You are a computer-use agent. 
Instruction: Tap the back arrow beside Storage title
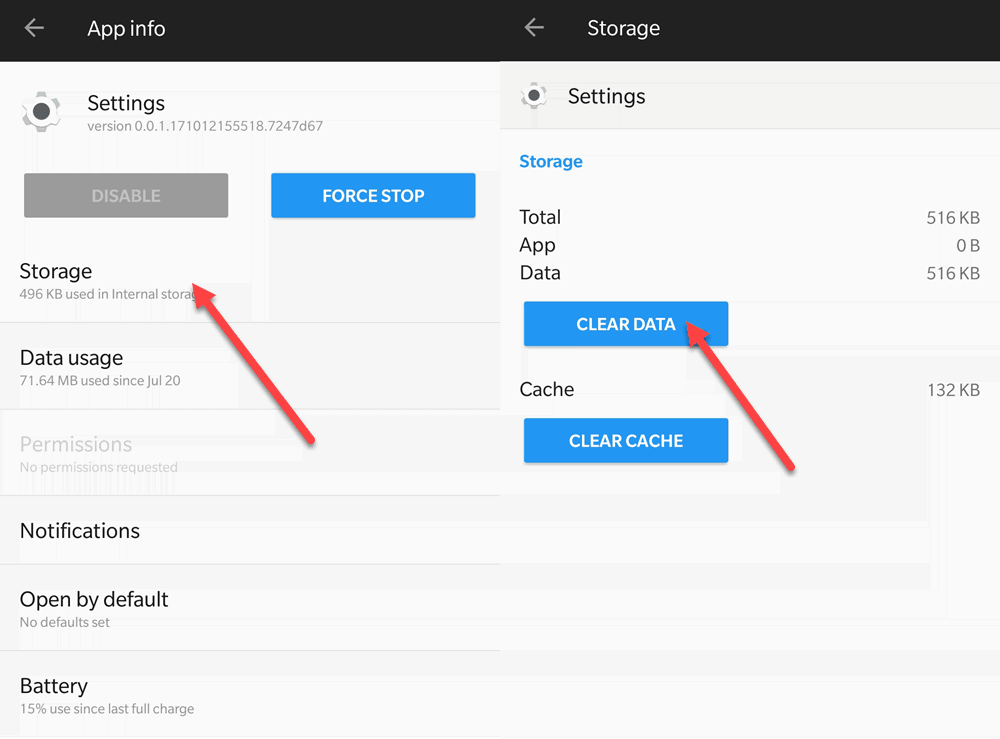click(x=534, y=28)
